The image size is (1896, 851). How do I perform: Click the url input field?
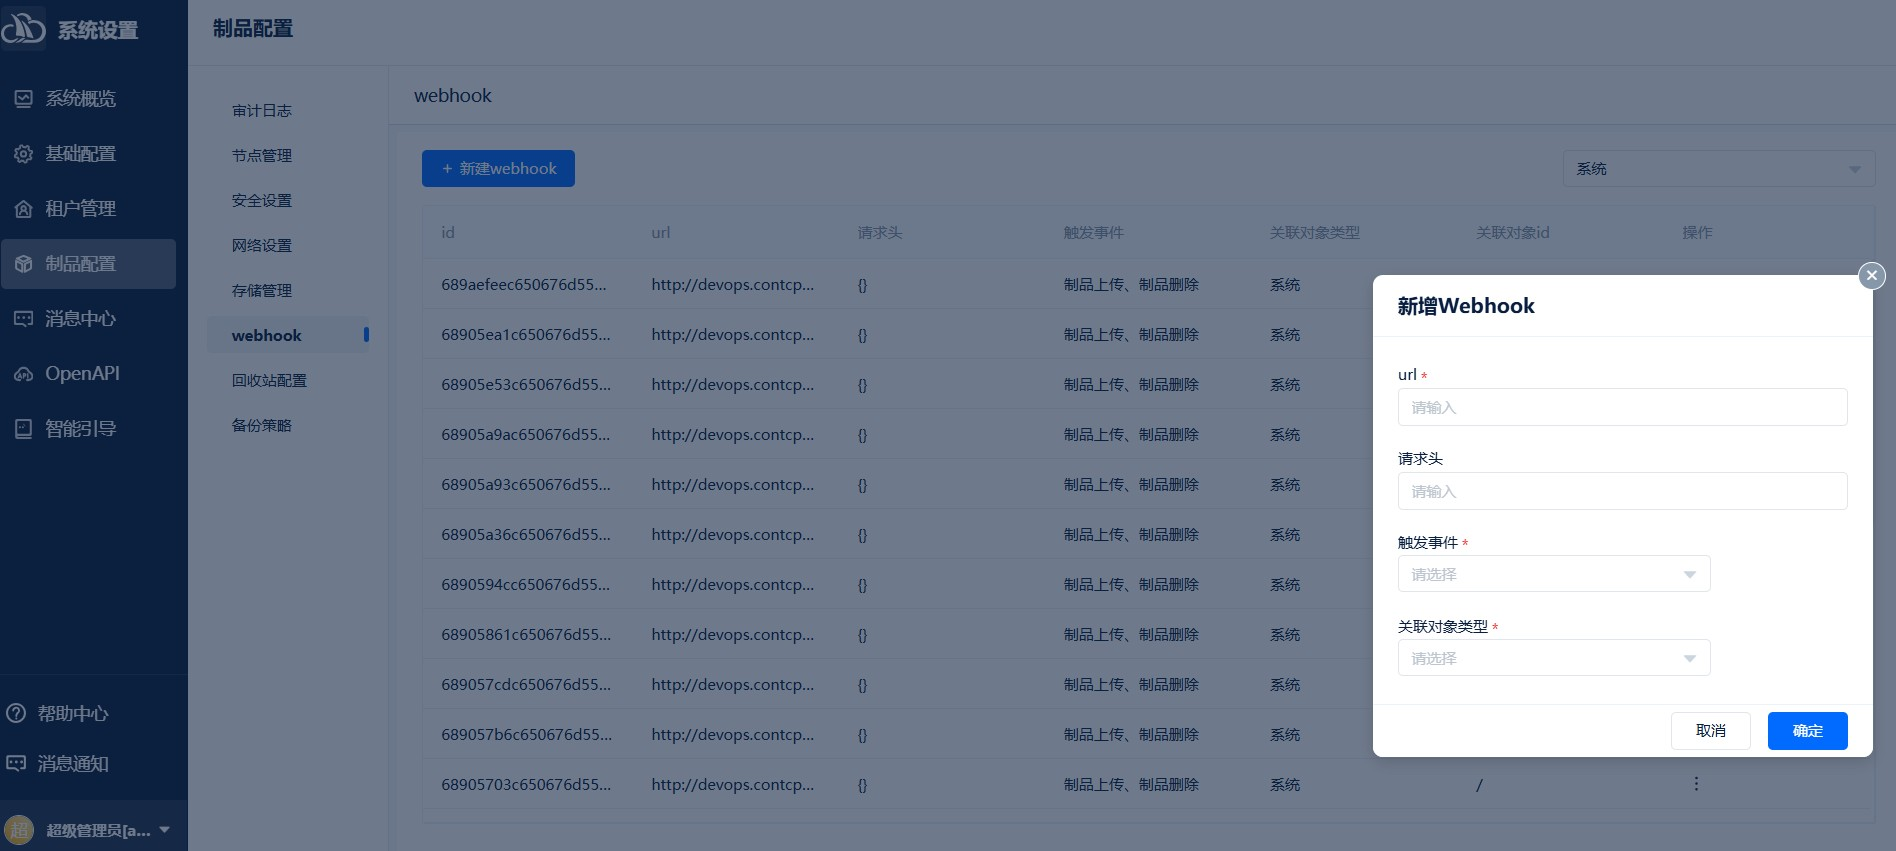1621,408
